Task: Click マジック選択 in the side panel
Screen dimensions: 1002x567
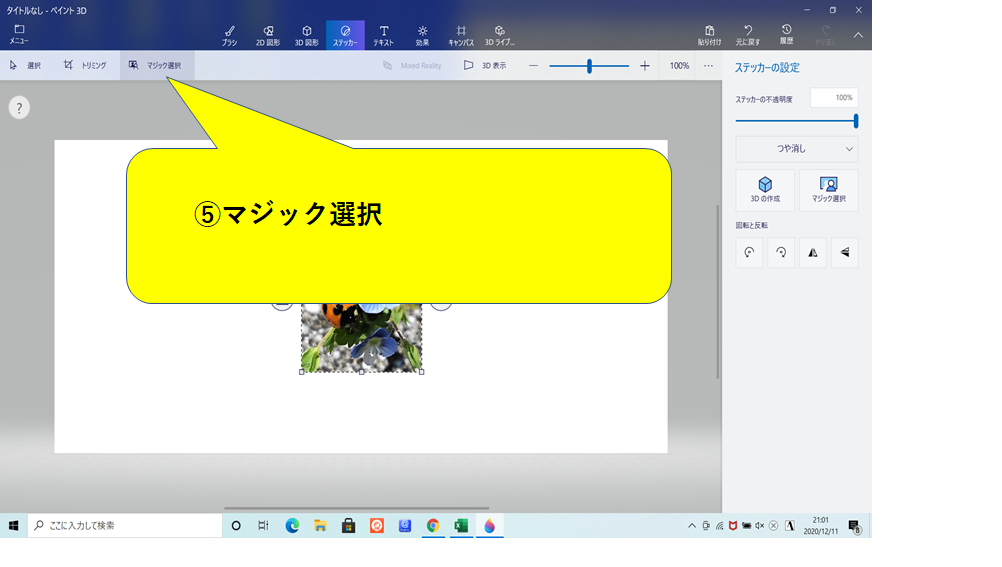Action: coord(828,190)
